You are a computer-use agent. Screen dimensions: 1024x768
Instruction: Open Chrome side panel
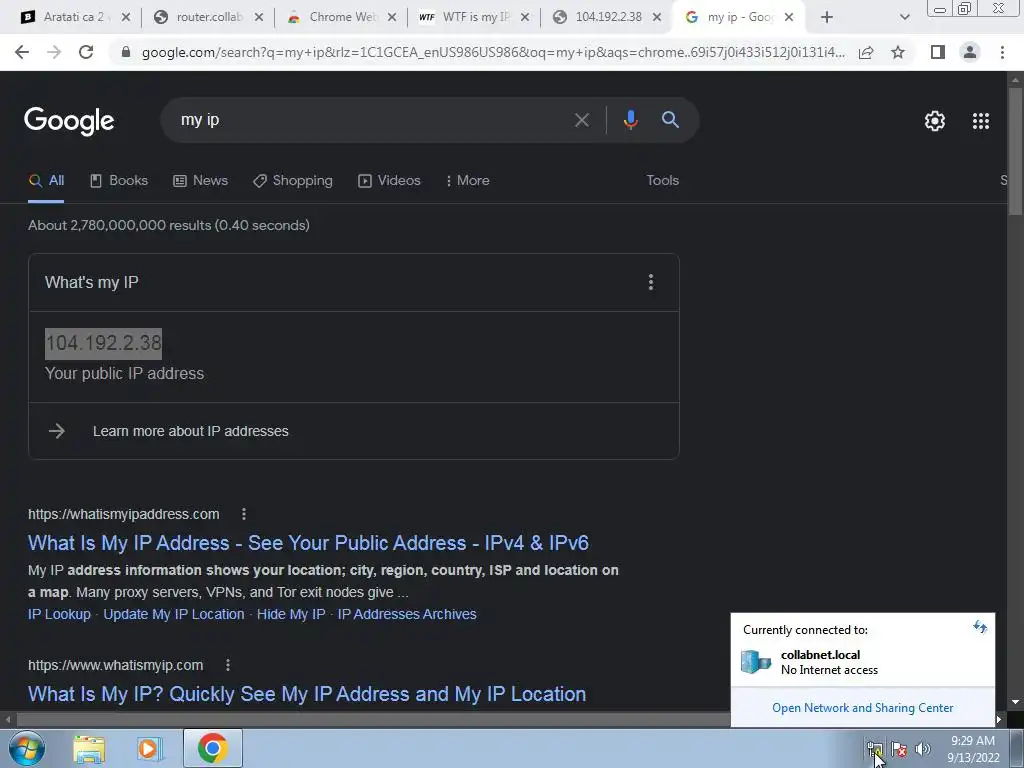pos(938,52)
